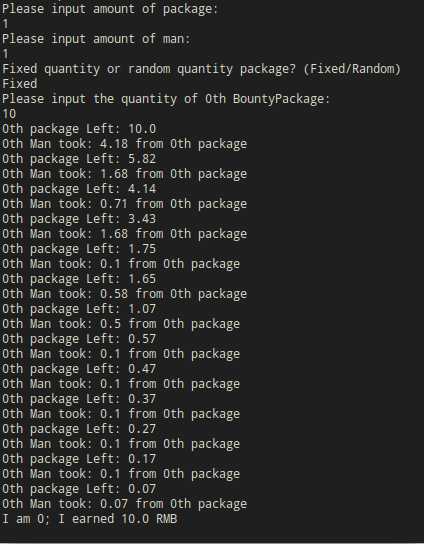This screenshot has height=544, width=424.
Task: Click the 'package Left: 5.82' line
Action: (79, 159)
